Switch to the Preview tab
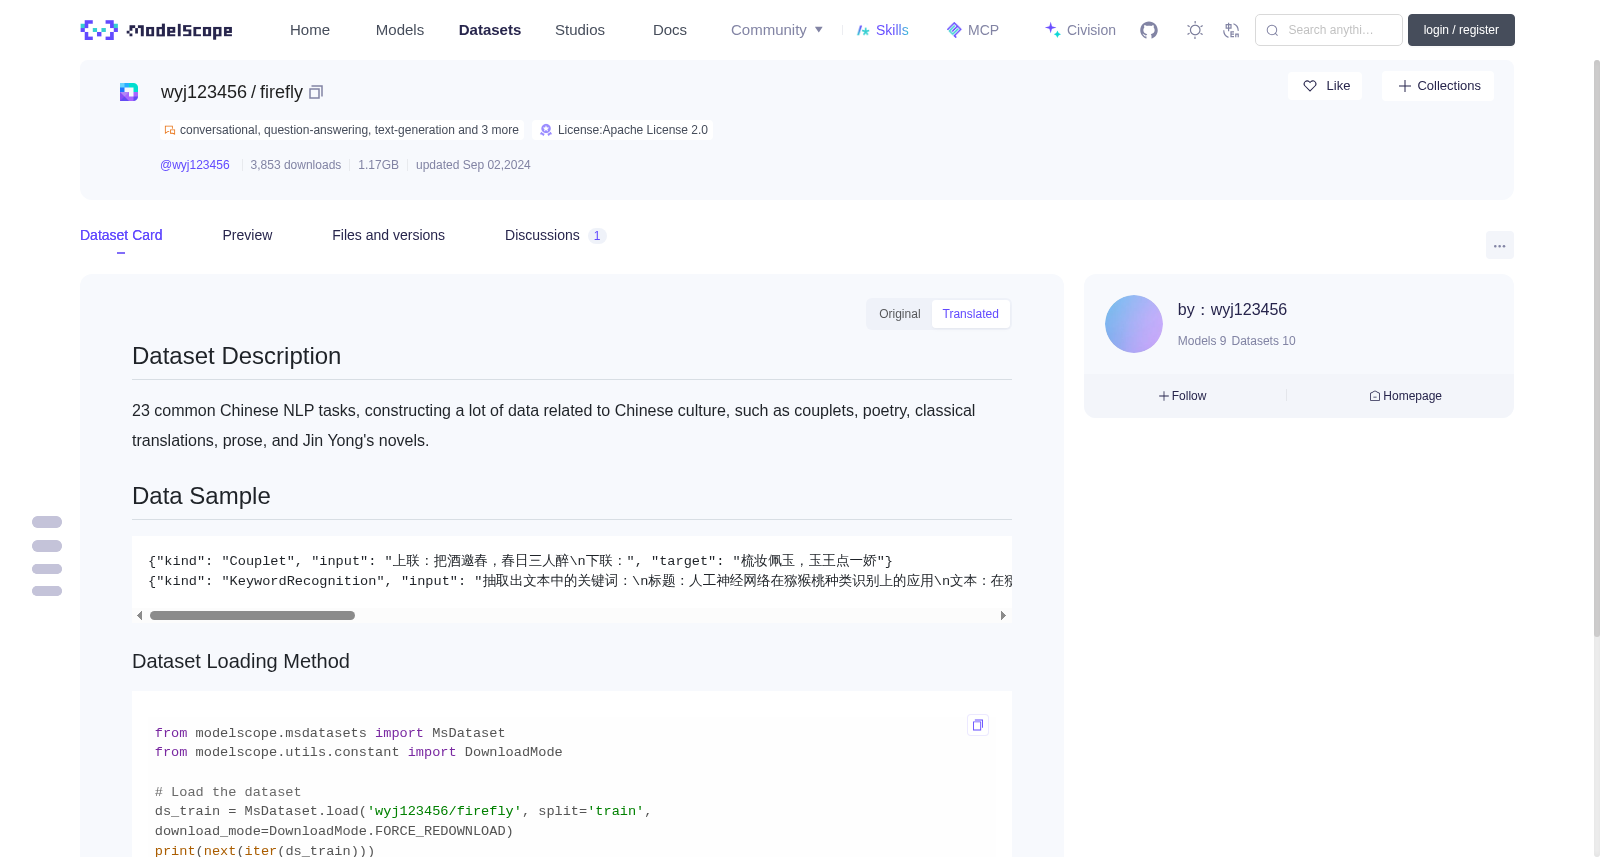 click(x=247, y=235)
